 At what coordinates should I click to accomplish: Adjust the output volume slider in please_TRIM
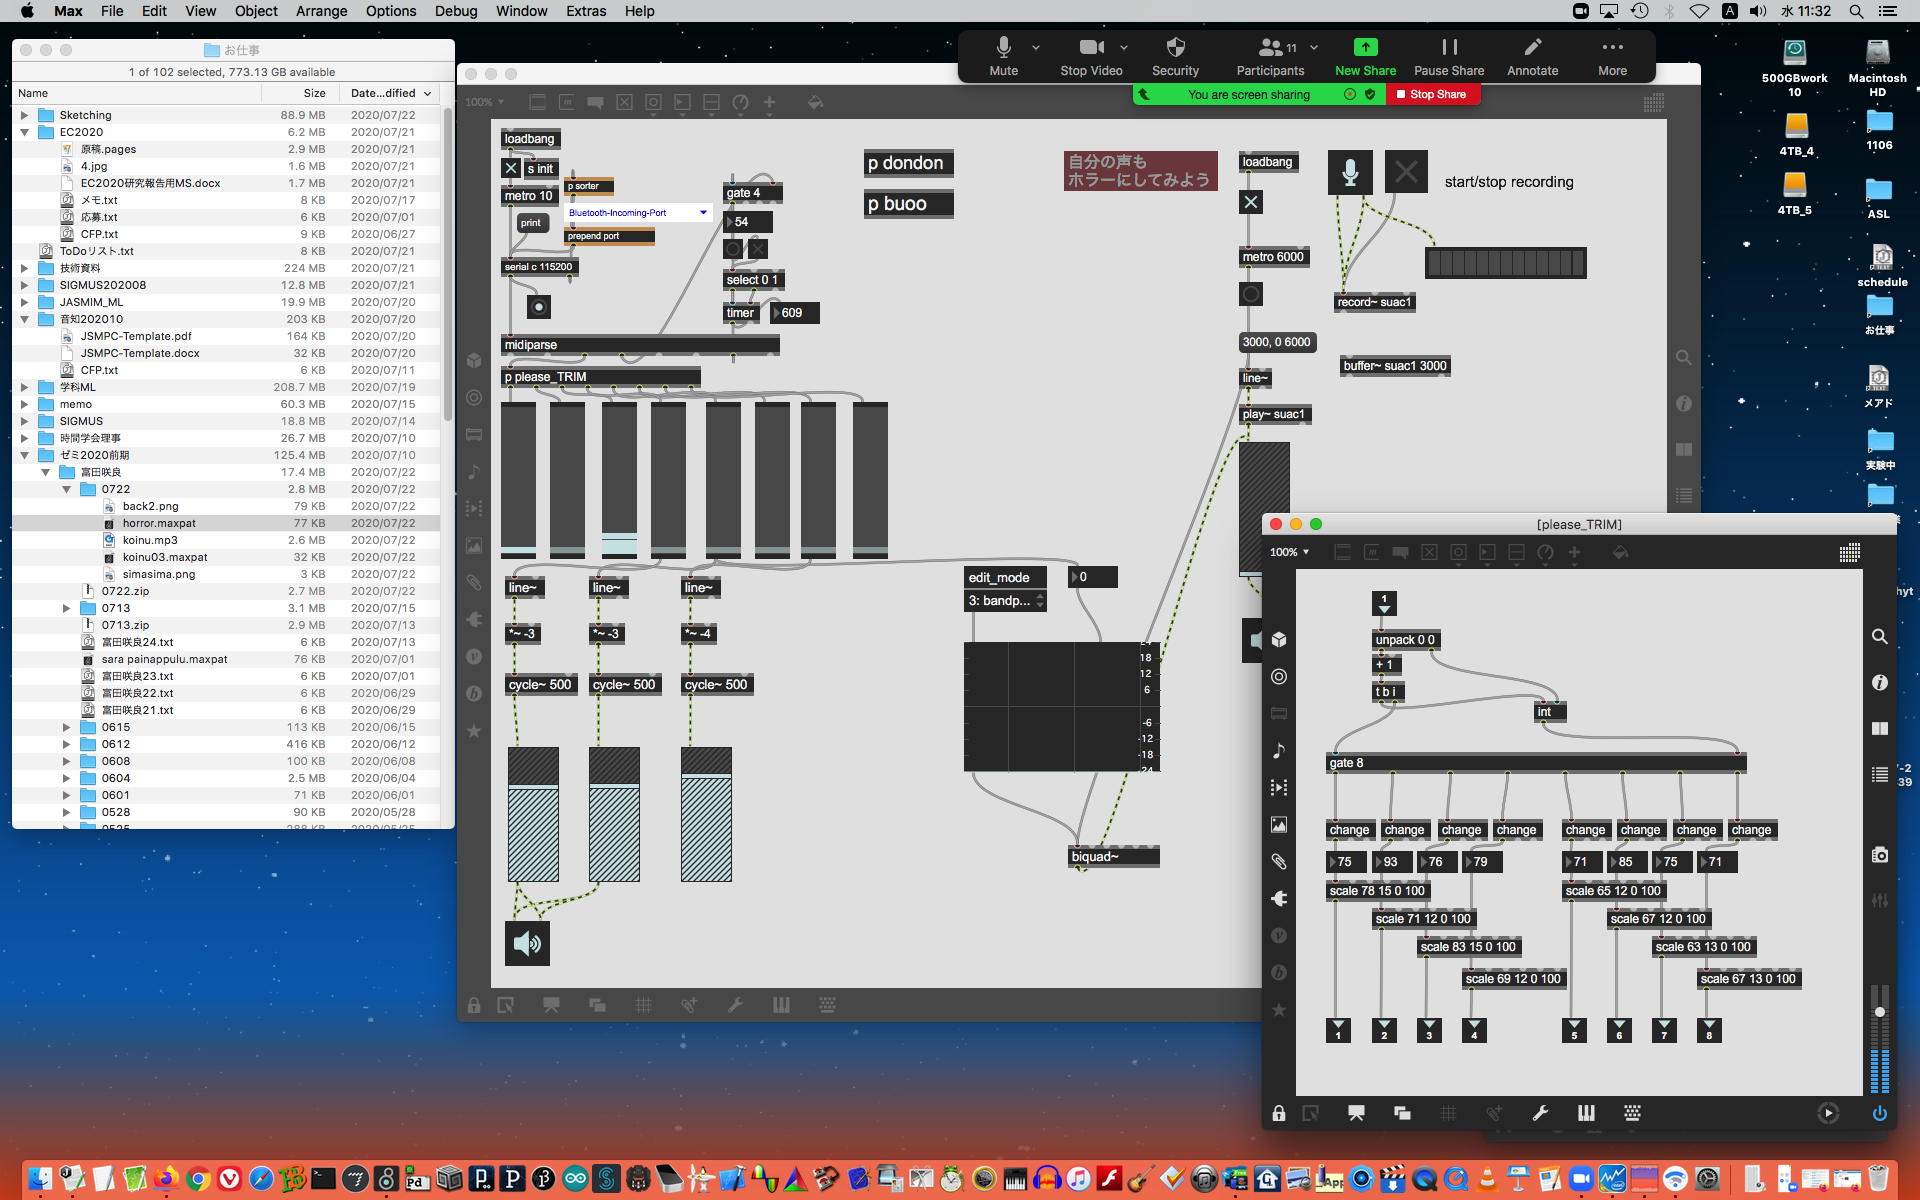click(x=1880, y=1012)
